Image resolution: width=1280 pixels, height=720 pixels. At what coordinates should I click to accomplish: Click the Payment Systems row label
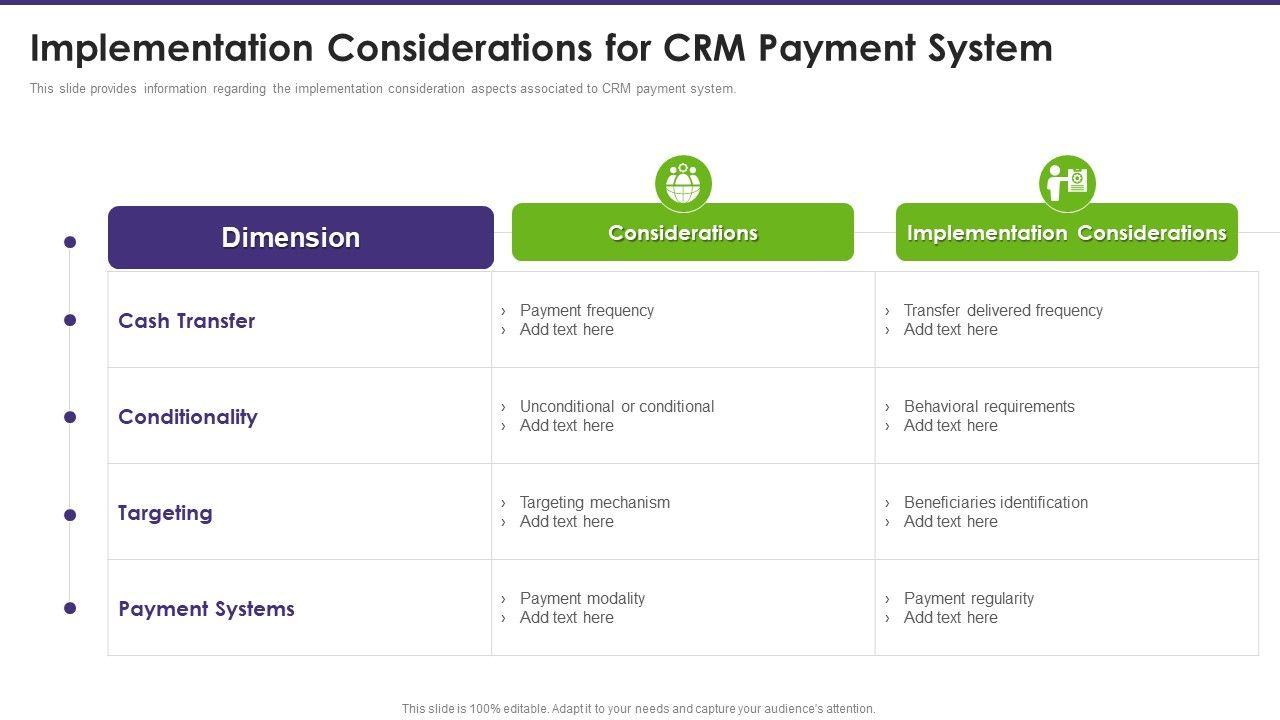(206, 609)
